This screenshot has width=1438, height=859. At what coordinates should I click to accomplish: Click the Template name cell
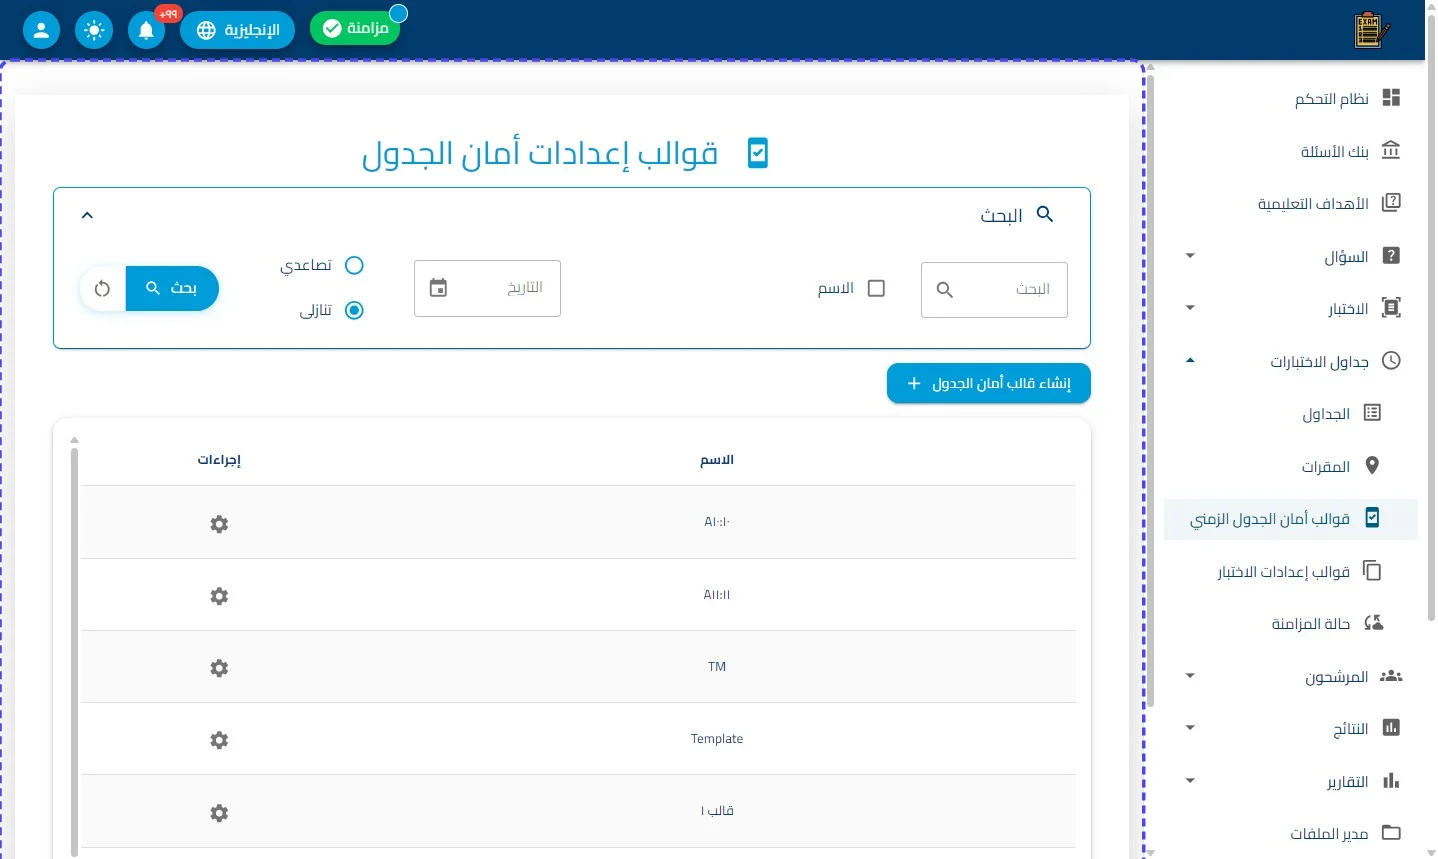[x=717, y=739]
